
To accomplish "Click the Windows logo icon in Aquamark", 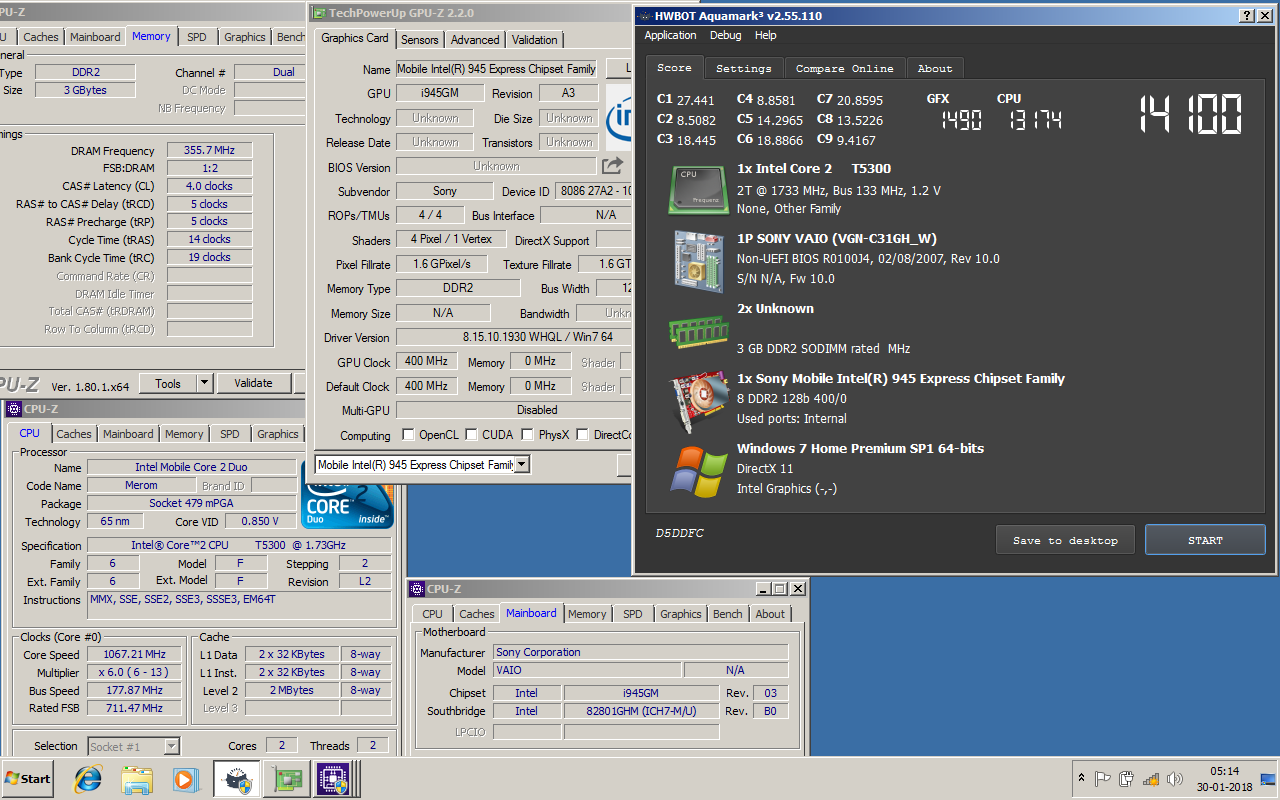I will 697,471.
